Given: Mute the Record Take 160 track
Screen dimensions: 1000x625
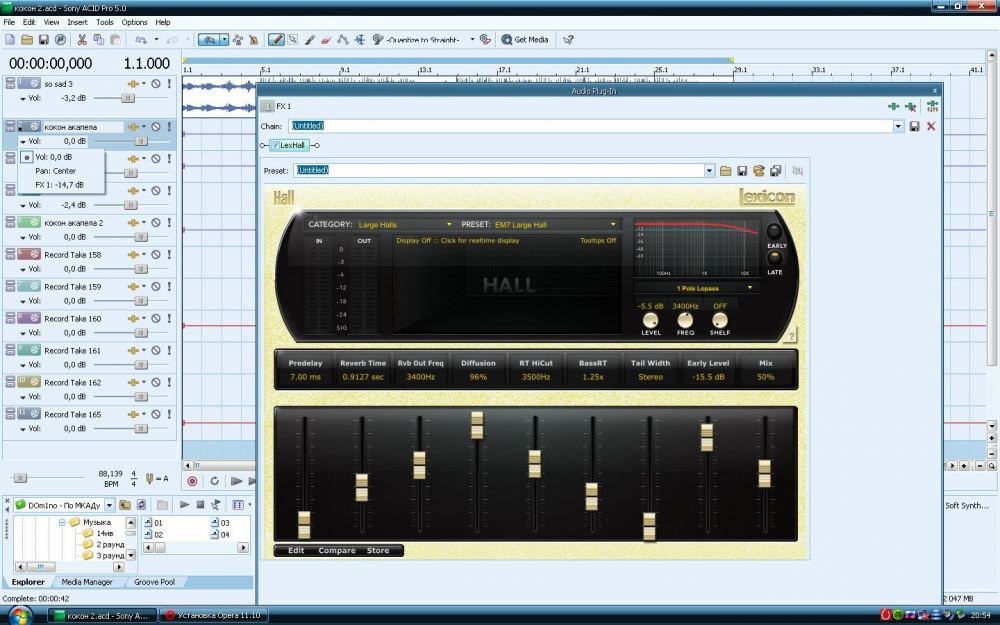Looking at the screenshot, I should pos(156,318).
